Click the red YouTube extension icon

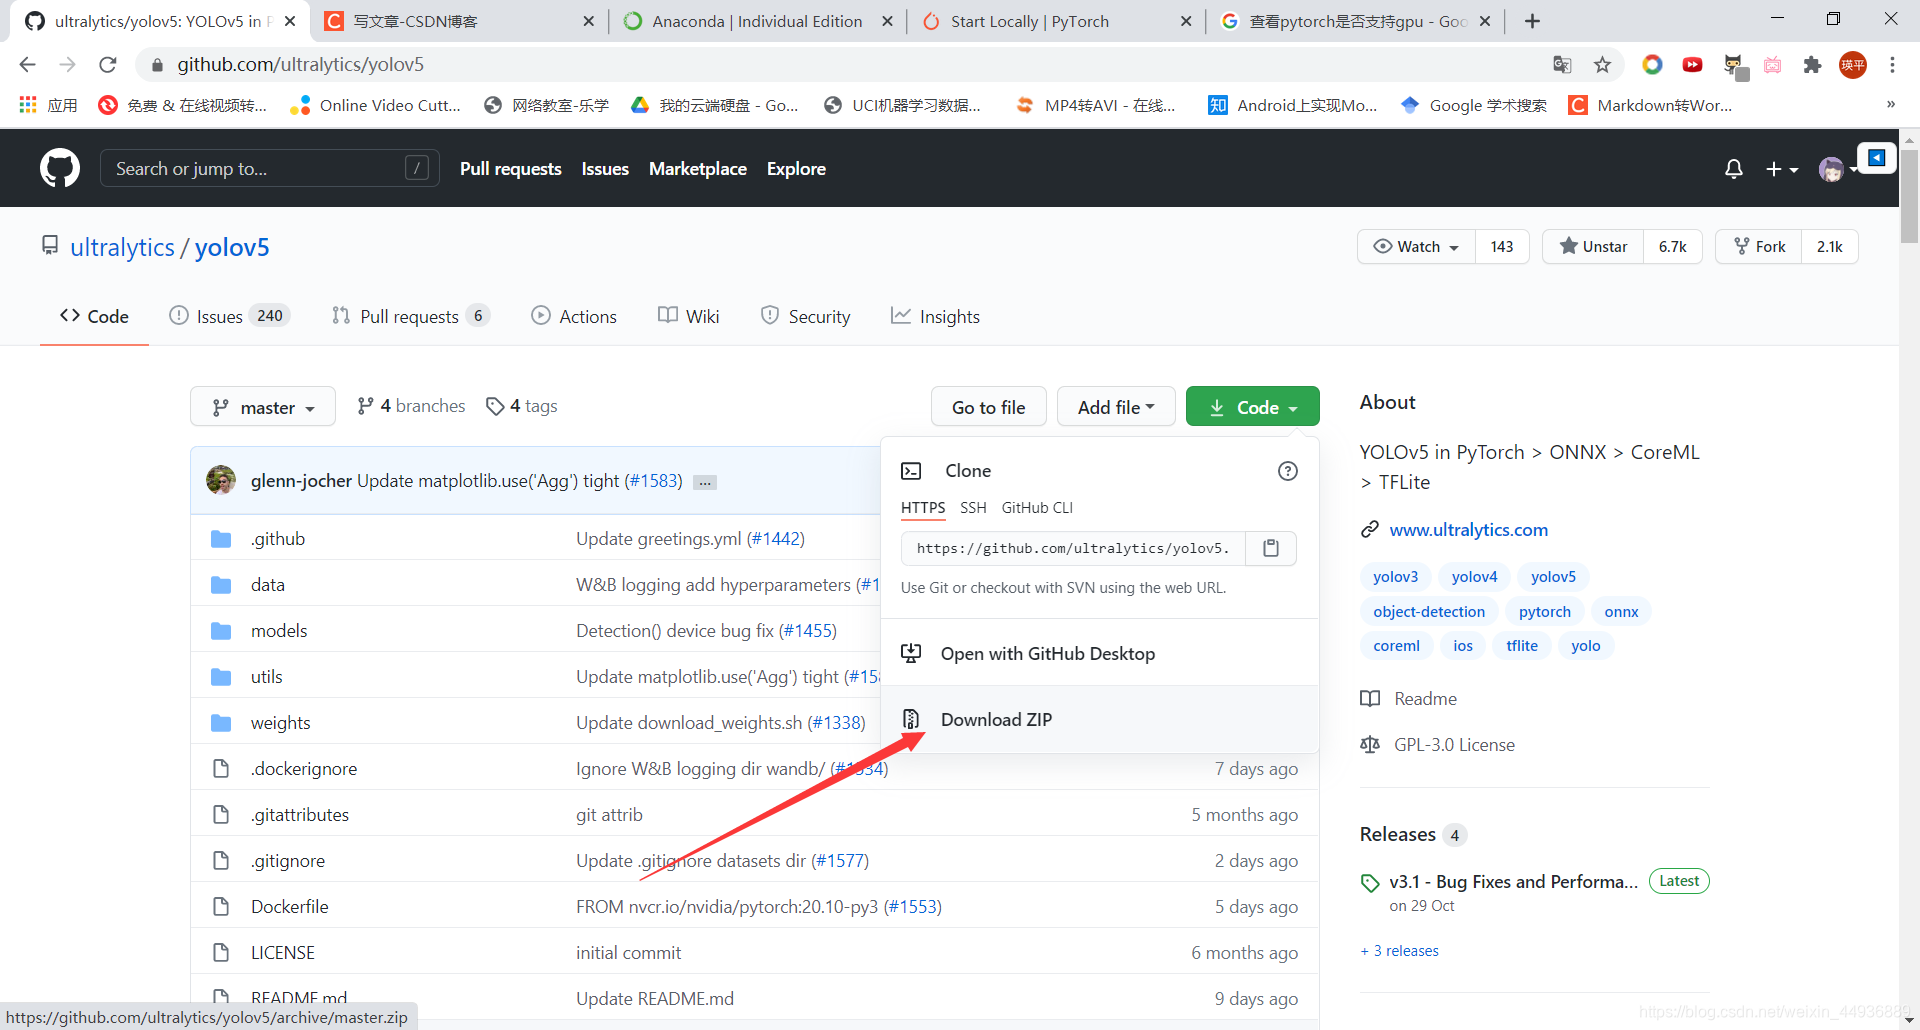(1692, 65)
